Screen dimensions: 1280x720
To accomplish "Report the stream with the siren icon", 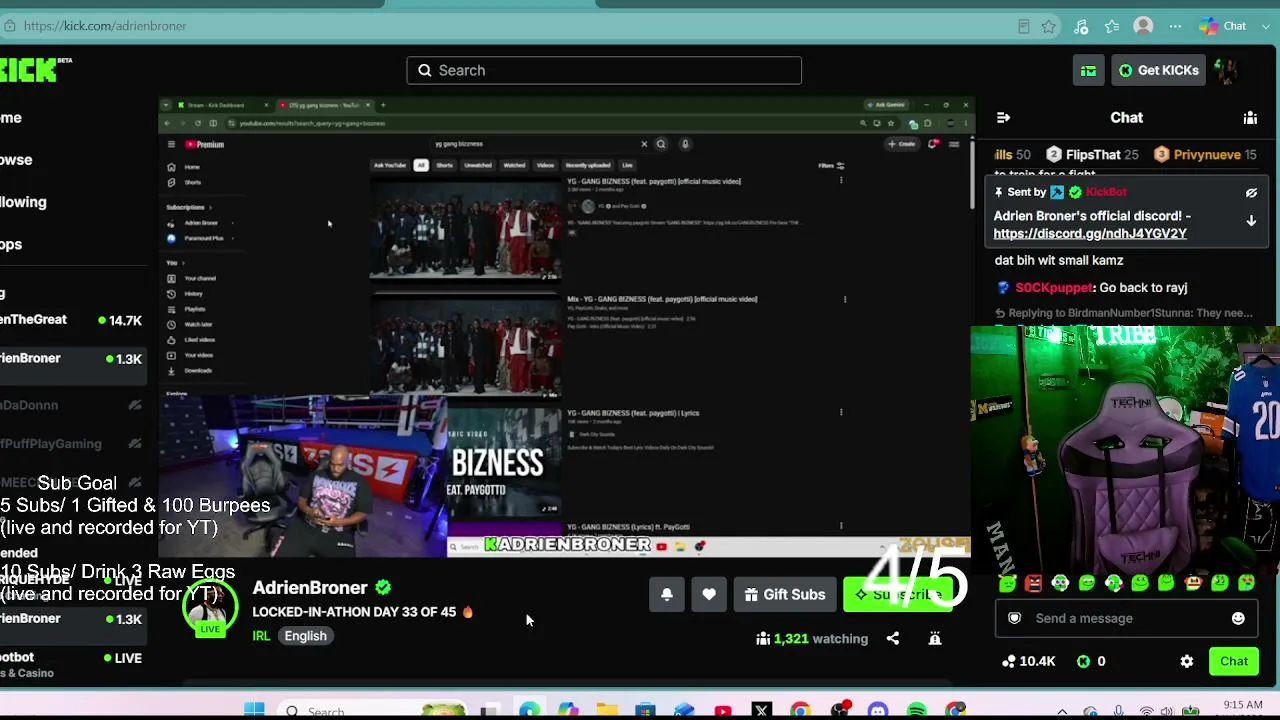I will pos(935,639).
